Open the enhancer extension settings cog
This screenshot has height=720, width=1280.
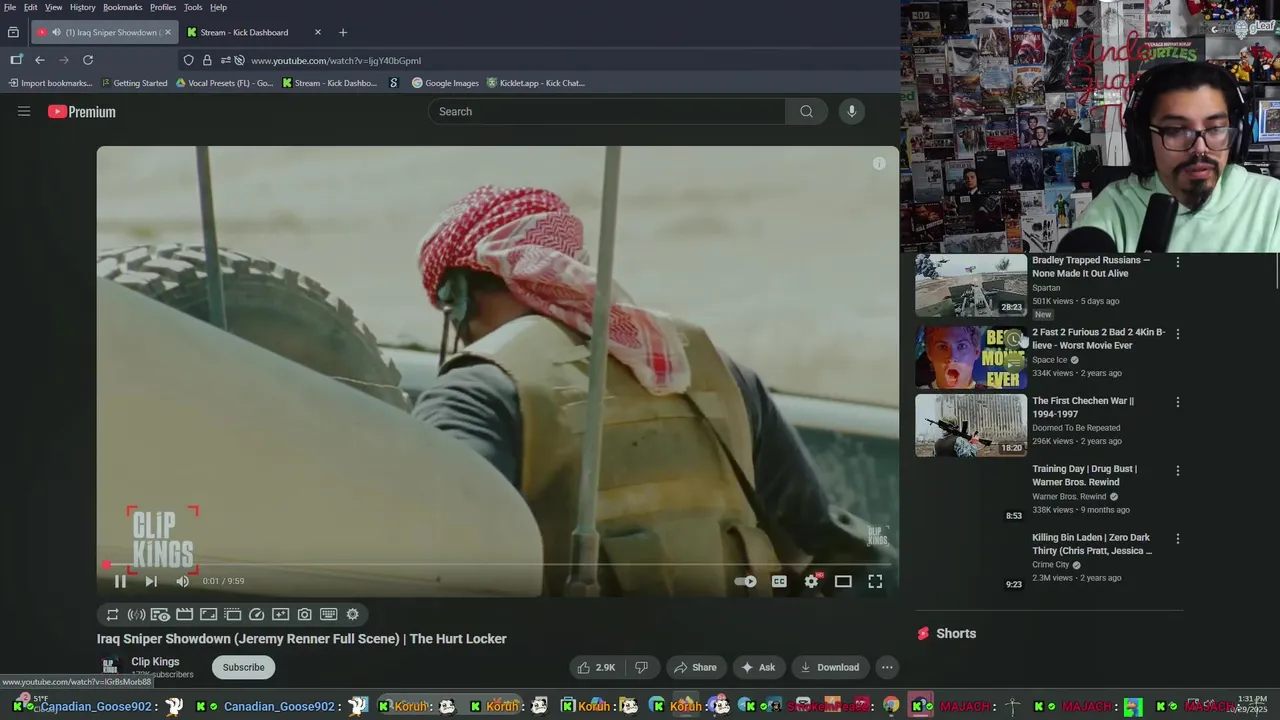(x=352, y=614)
